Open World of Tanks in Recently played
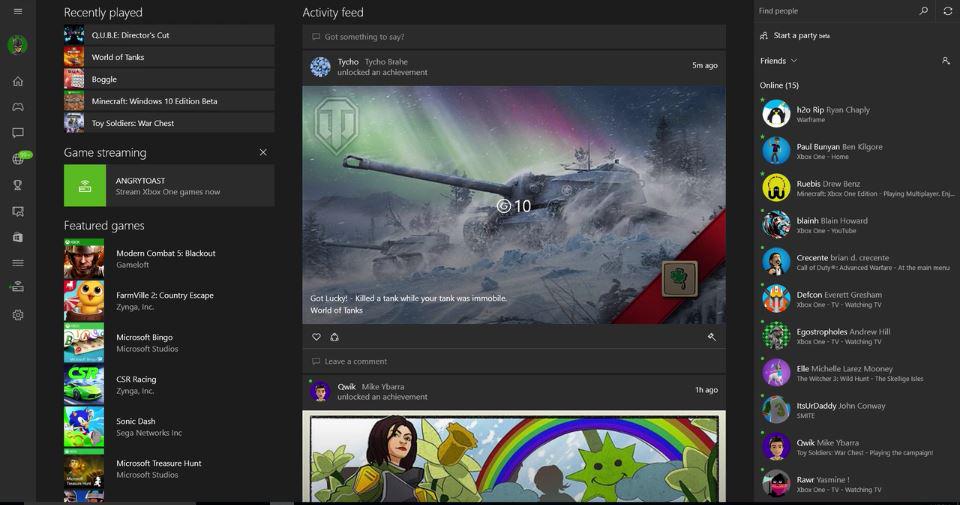The width and height of the screenshot is (961, 505). [x=169, y=57]
